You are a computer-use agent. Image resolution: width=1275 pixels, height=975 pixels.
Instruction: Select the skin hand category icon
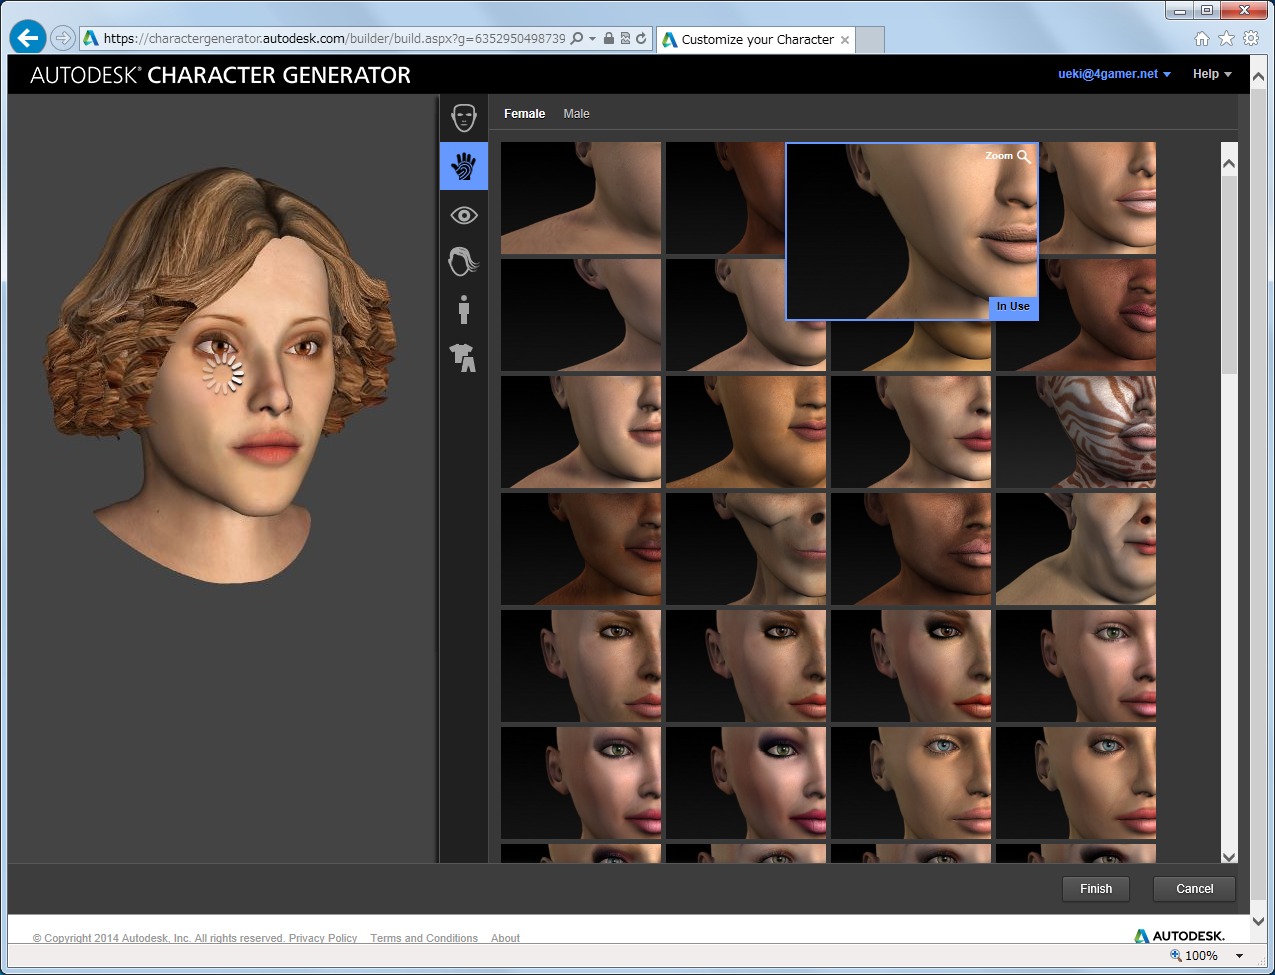click(463, 166)
